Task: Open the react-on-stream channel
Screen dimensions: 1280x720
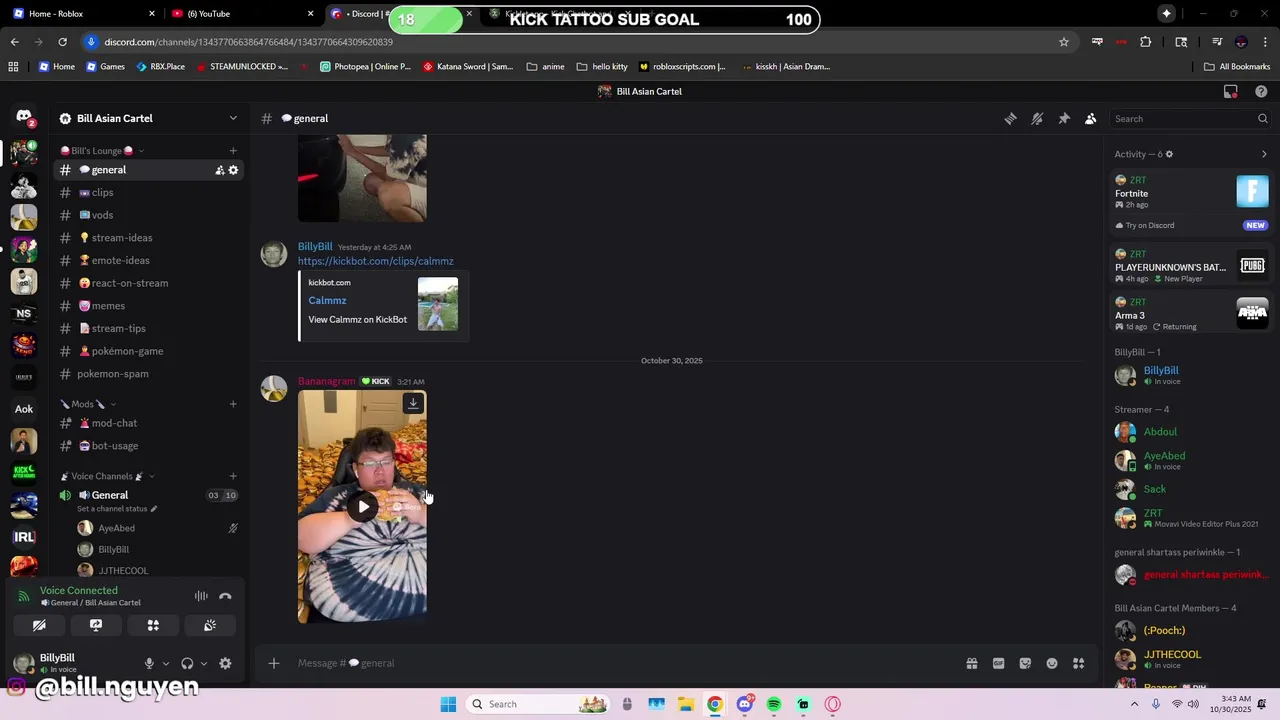Action: click(148, 283)
